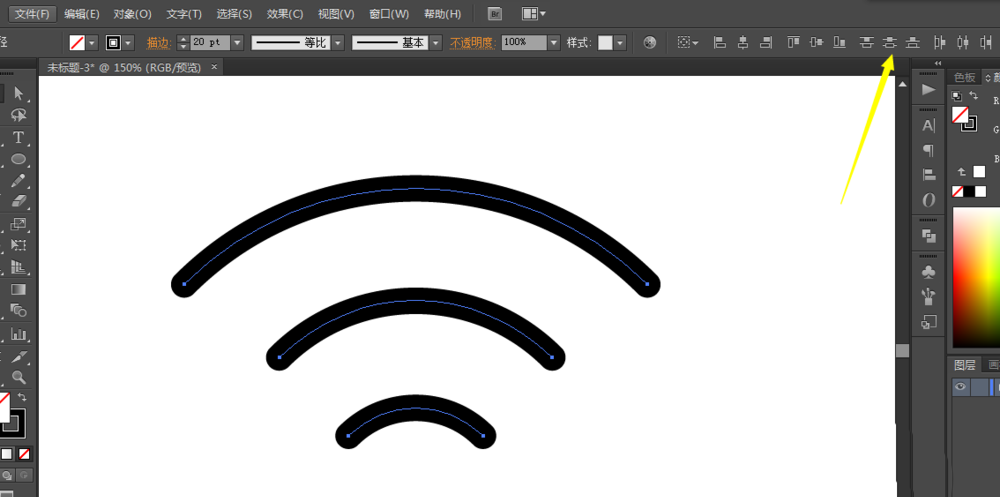The width and height of the screenshot is (1000, 497).
Task: Open the 文件(F) menu
Action: coord(32,13)
